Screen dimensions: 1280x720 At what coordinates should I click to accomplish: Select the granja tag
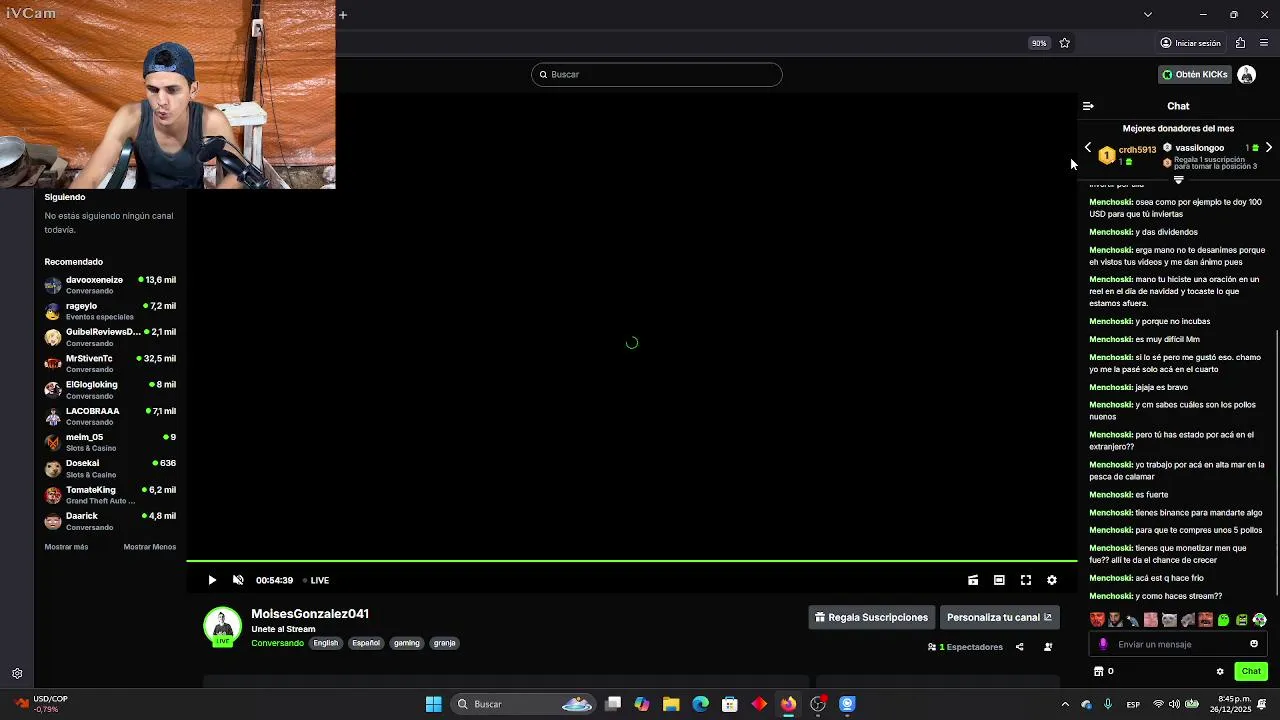point(445,643)
